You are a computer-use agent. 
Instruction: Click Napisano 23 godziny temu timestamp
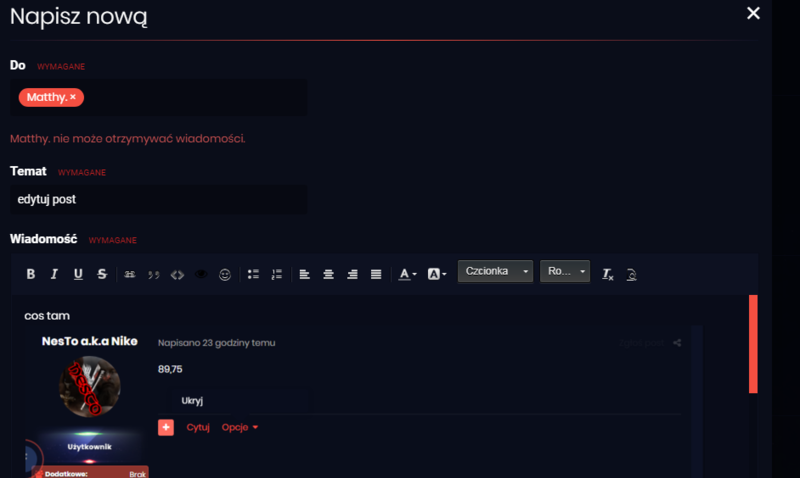tap(216, 343)
